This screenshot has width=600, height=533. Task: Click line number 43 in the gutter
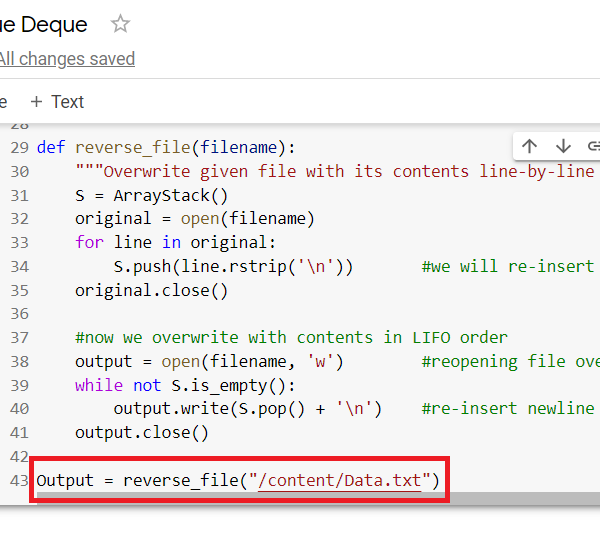coord(19,481)
